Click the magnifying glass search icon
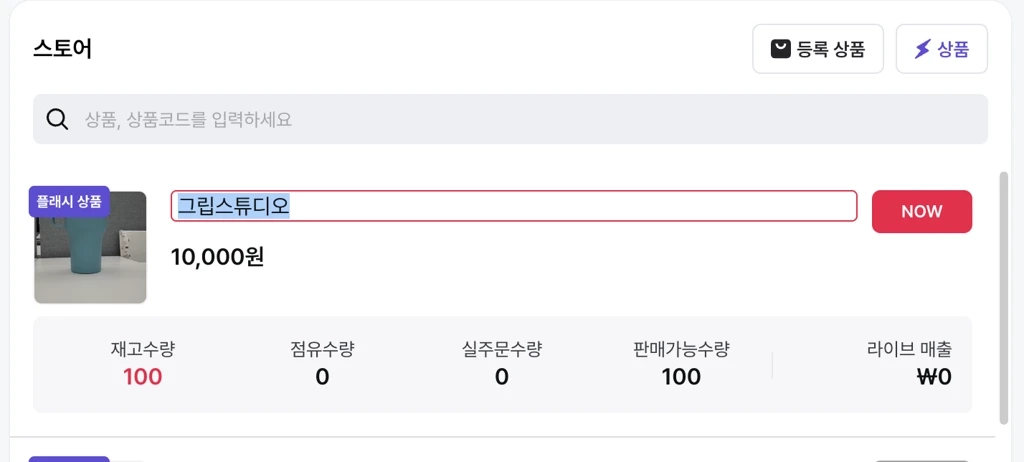This screenshot has width=1024, height=462. pyautogui.click(x=58, y=120)
